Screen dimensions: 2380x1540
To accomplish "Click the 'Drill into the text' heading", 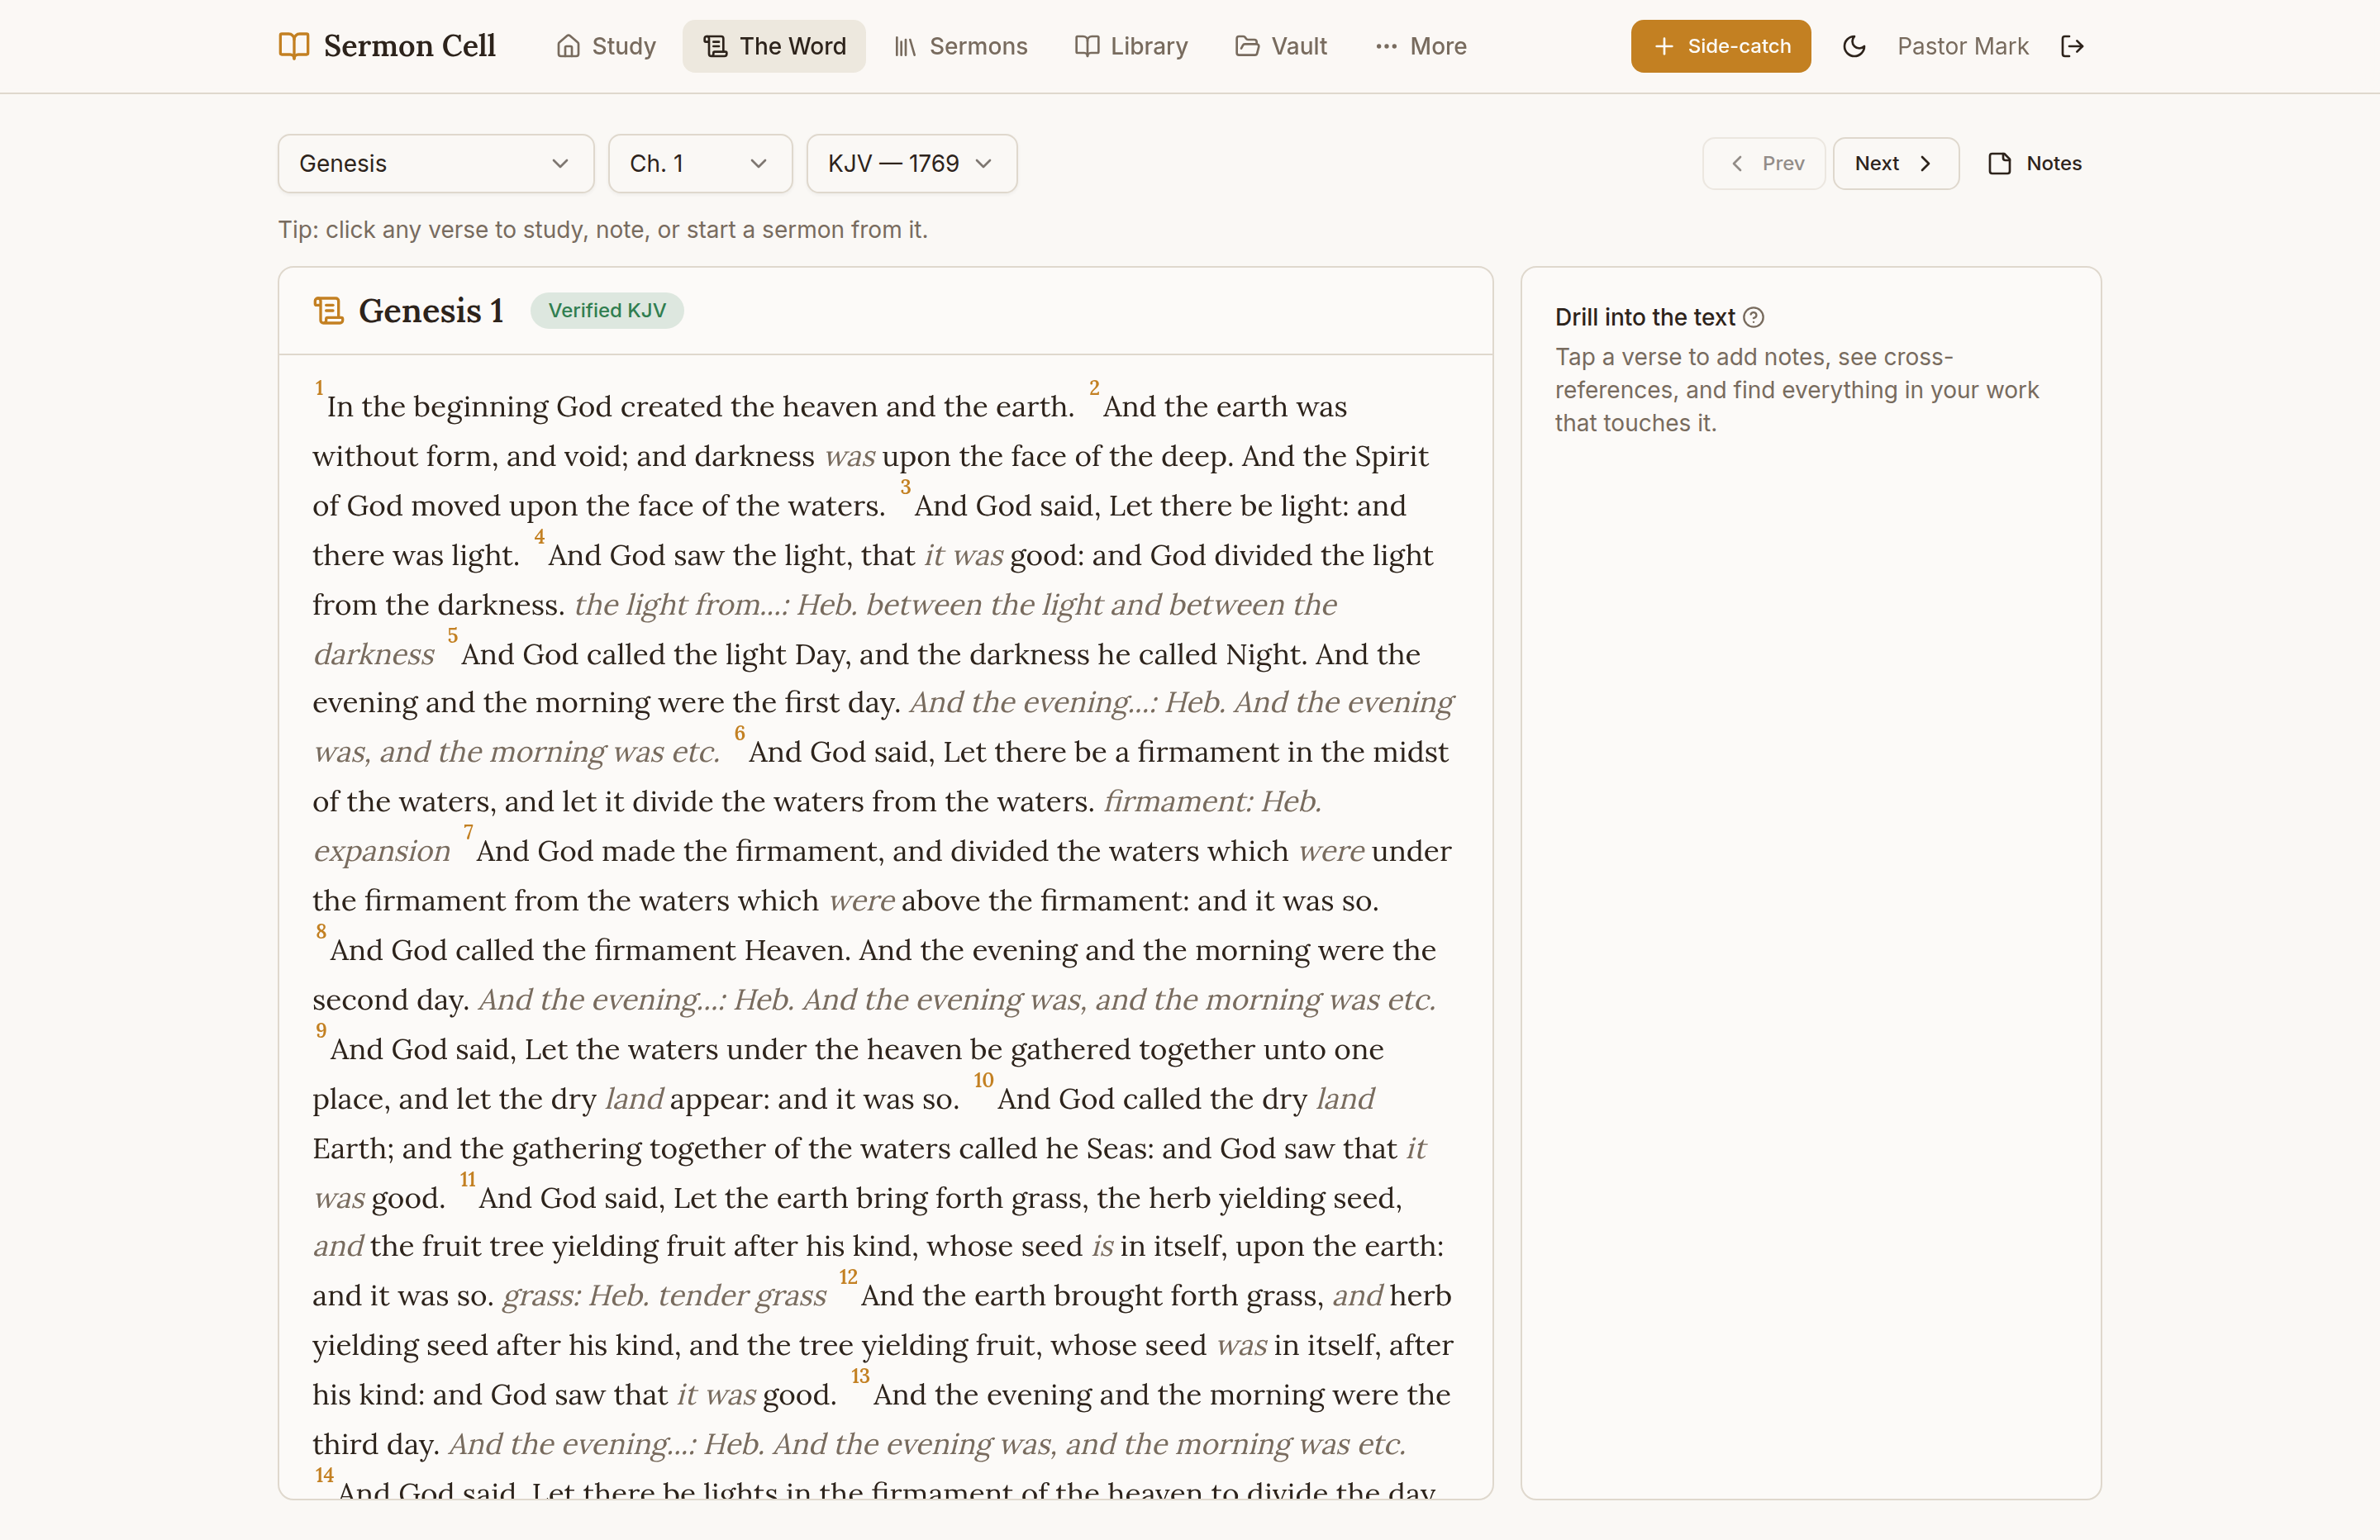I will point(1645,317).
